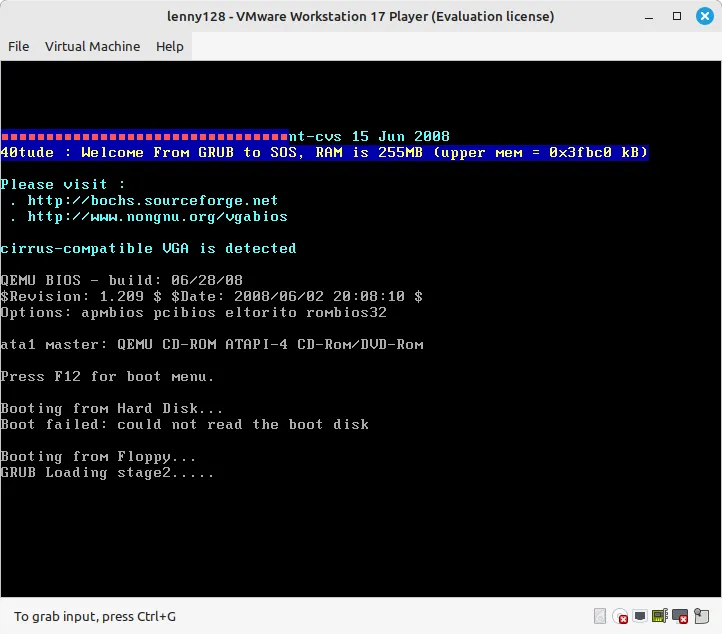Click the 'ata1 master: QEMU CD-ROM' line
Image resolution: width=722 pixels, height=634 pixels.
click(x=212, y=345)
